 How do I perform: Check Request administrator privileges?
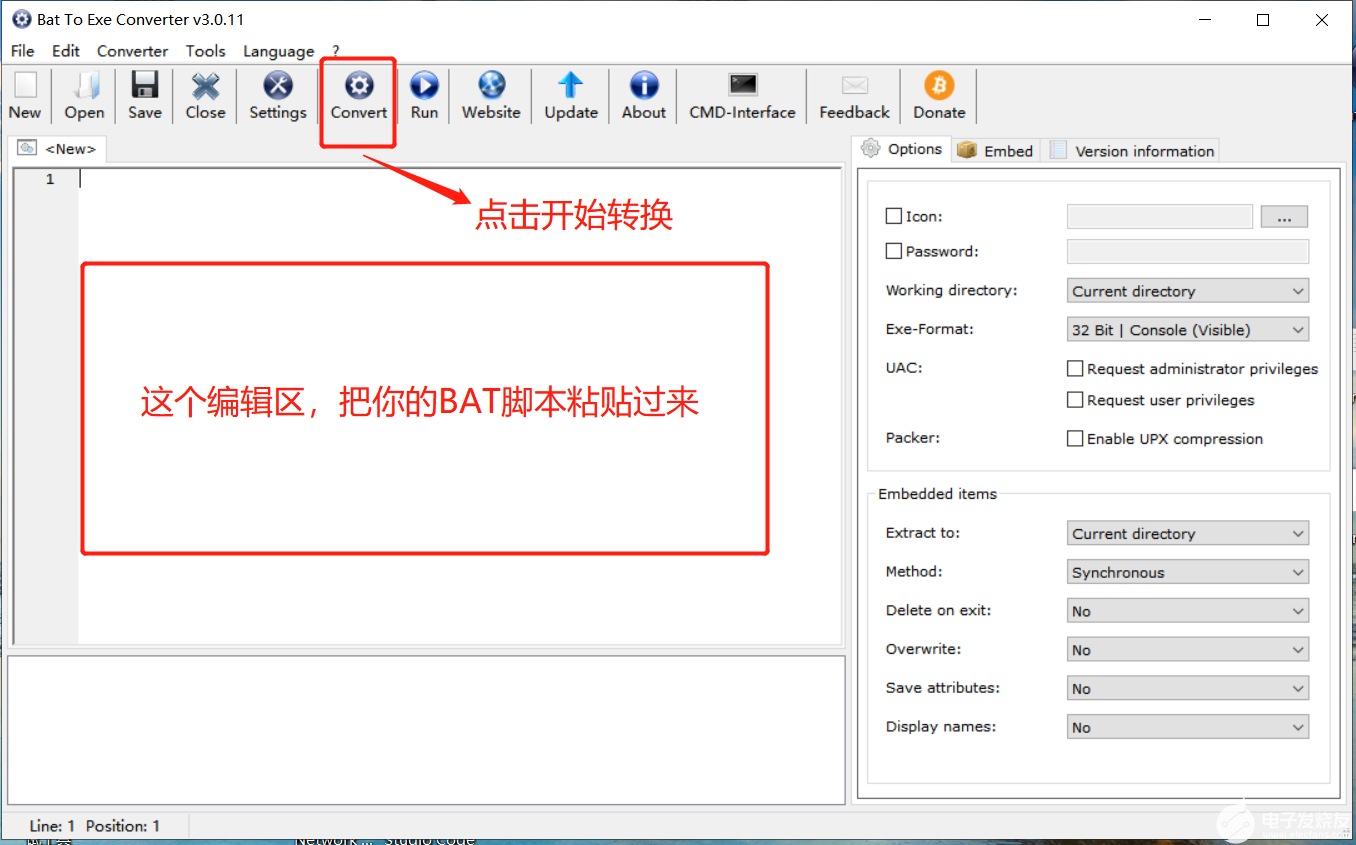tap(1075, 369)
